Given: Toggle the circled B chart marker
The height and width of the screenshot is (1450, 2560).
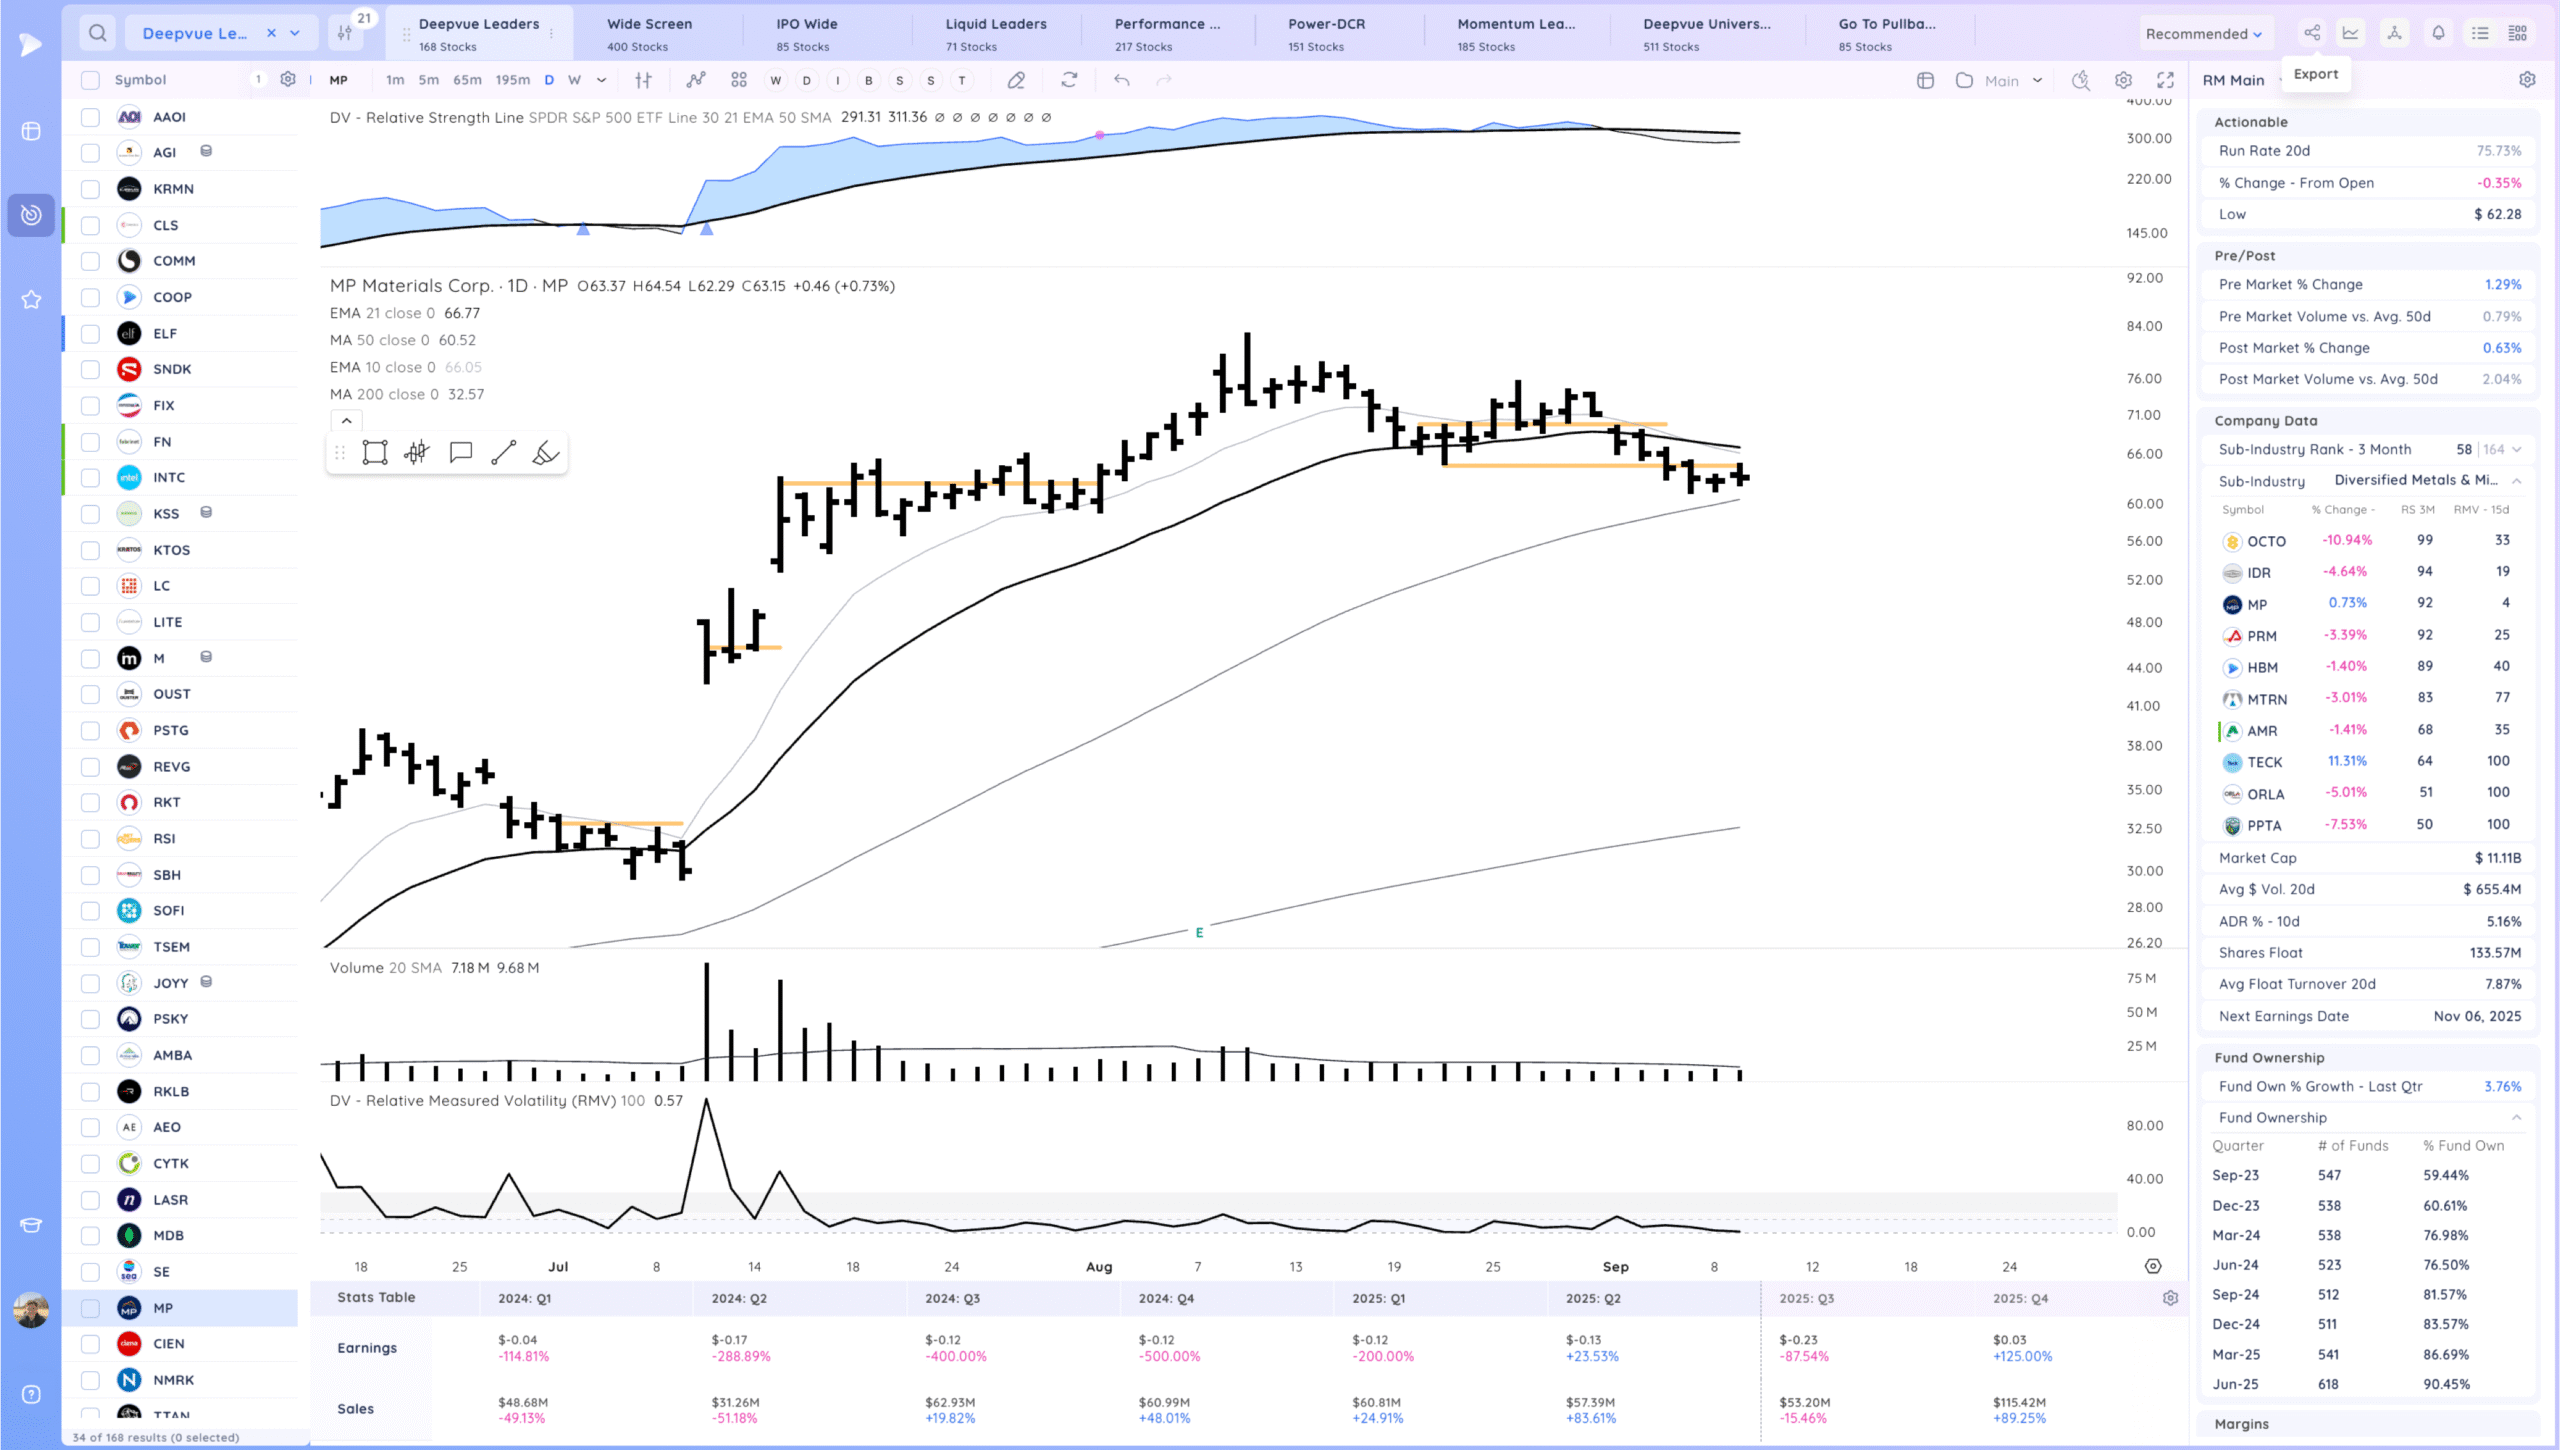Looking at the screenshot, I should (868, 80).
